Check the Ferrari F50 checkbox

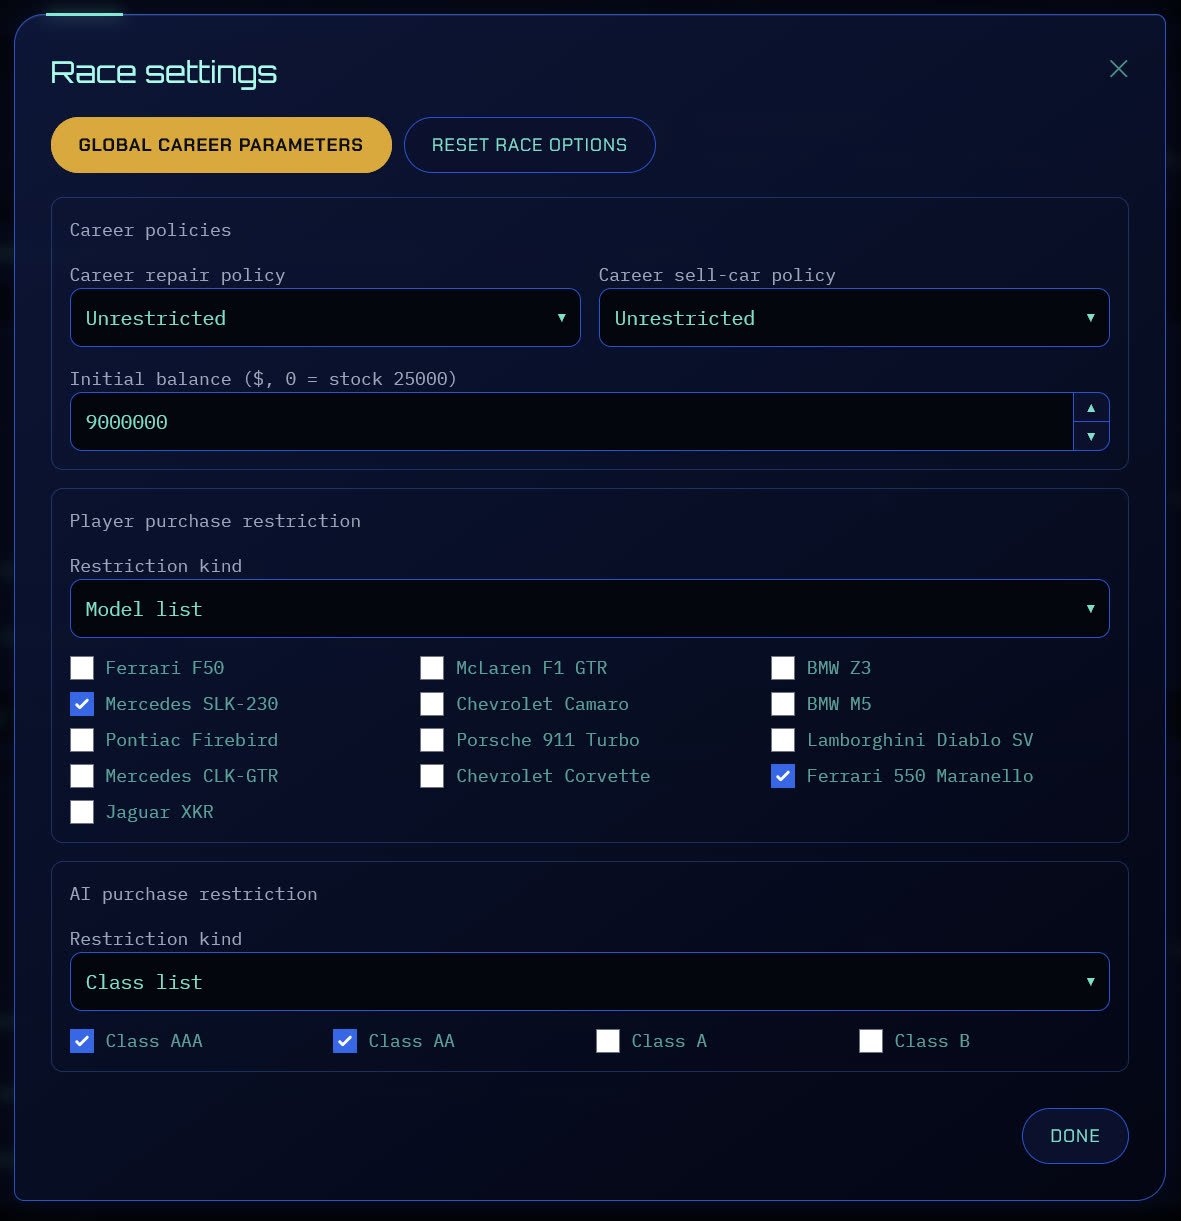[x=82, y=668]
